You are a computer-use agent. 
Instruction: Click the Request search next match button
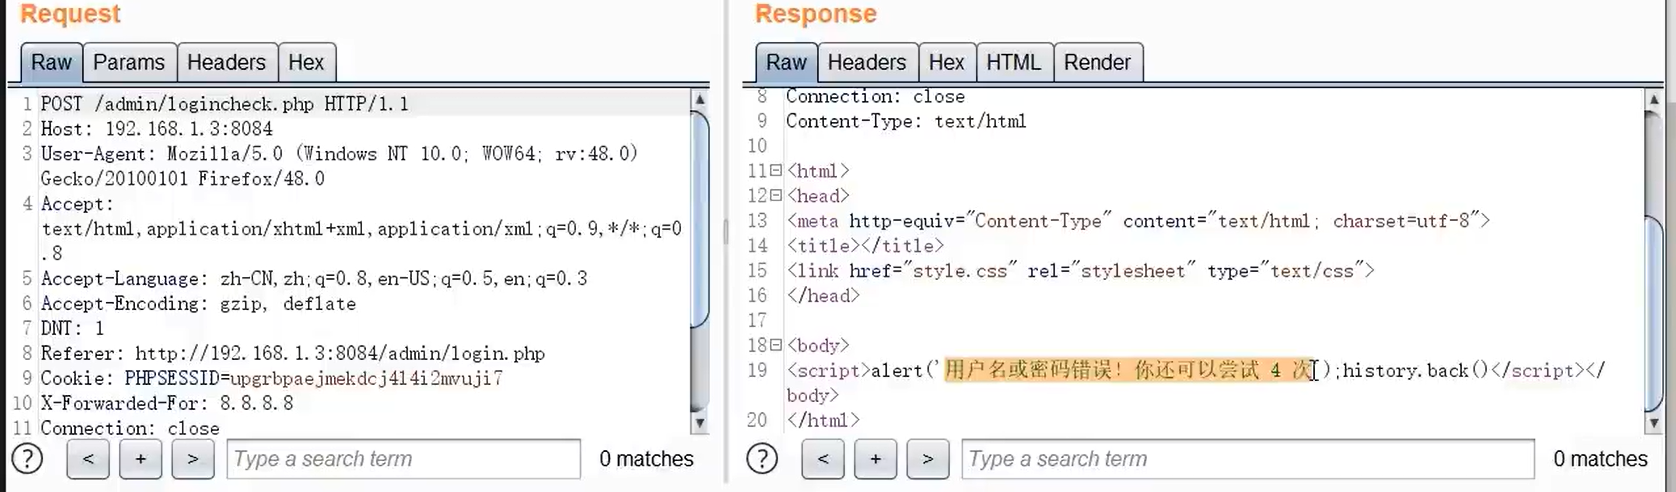coord(193,459)
